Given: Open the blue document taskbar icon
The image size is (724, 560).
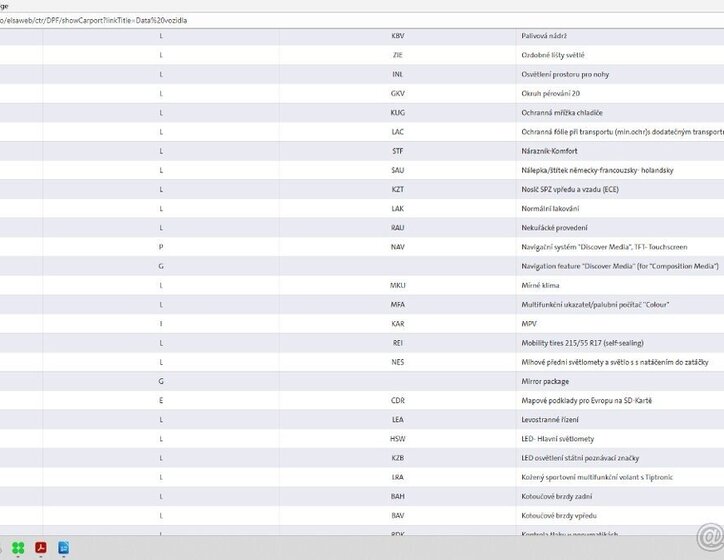Looking at the screenshot, I should point(64,547).
